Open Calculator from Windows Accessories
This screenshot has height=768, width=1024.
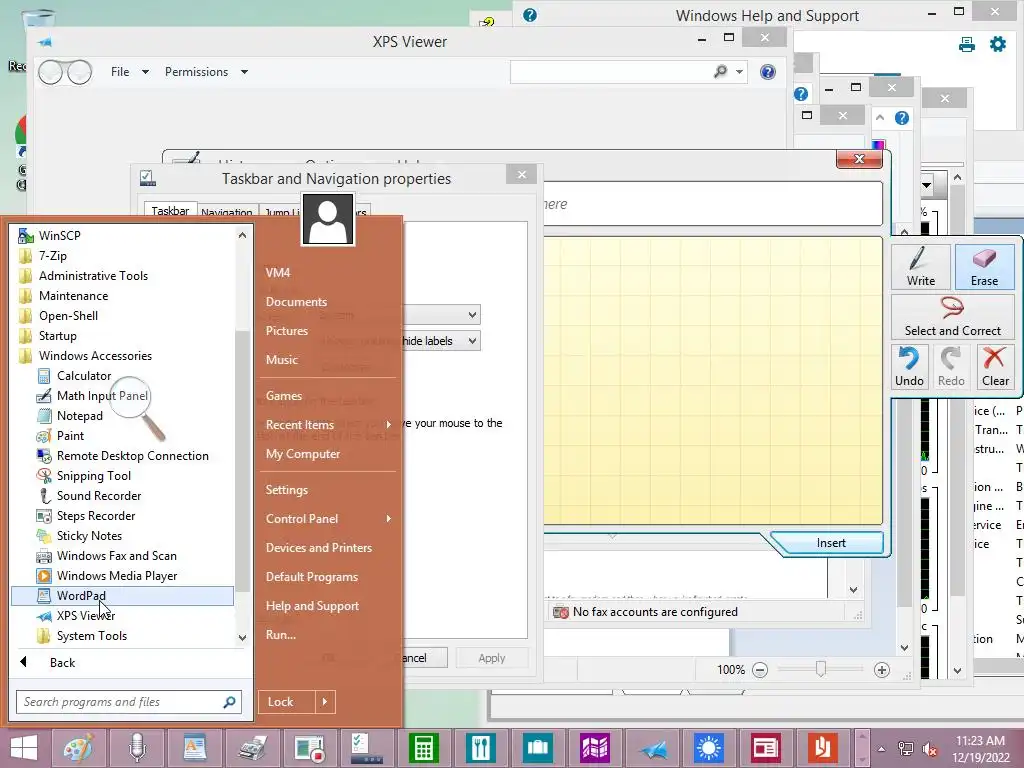pyautogui.click(x=84, y=376)
